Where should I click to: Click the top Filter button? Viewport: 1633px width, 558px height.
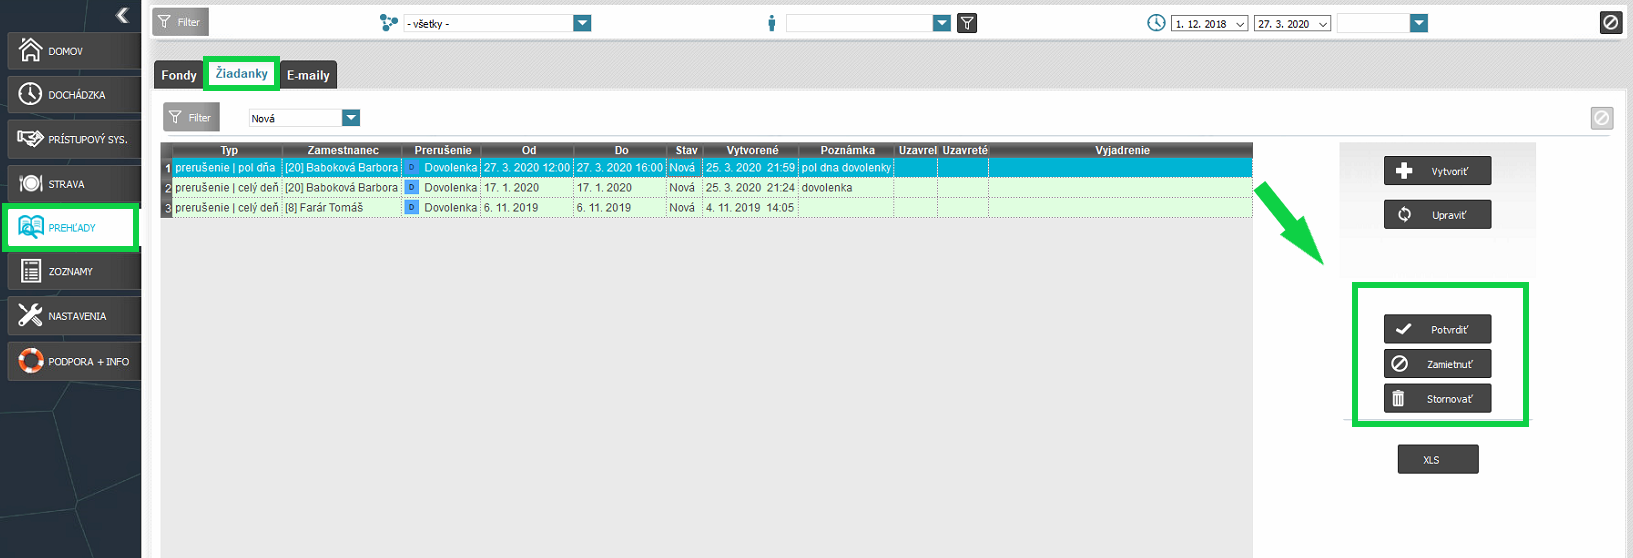click(x=180, y=22)
